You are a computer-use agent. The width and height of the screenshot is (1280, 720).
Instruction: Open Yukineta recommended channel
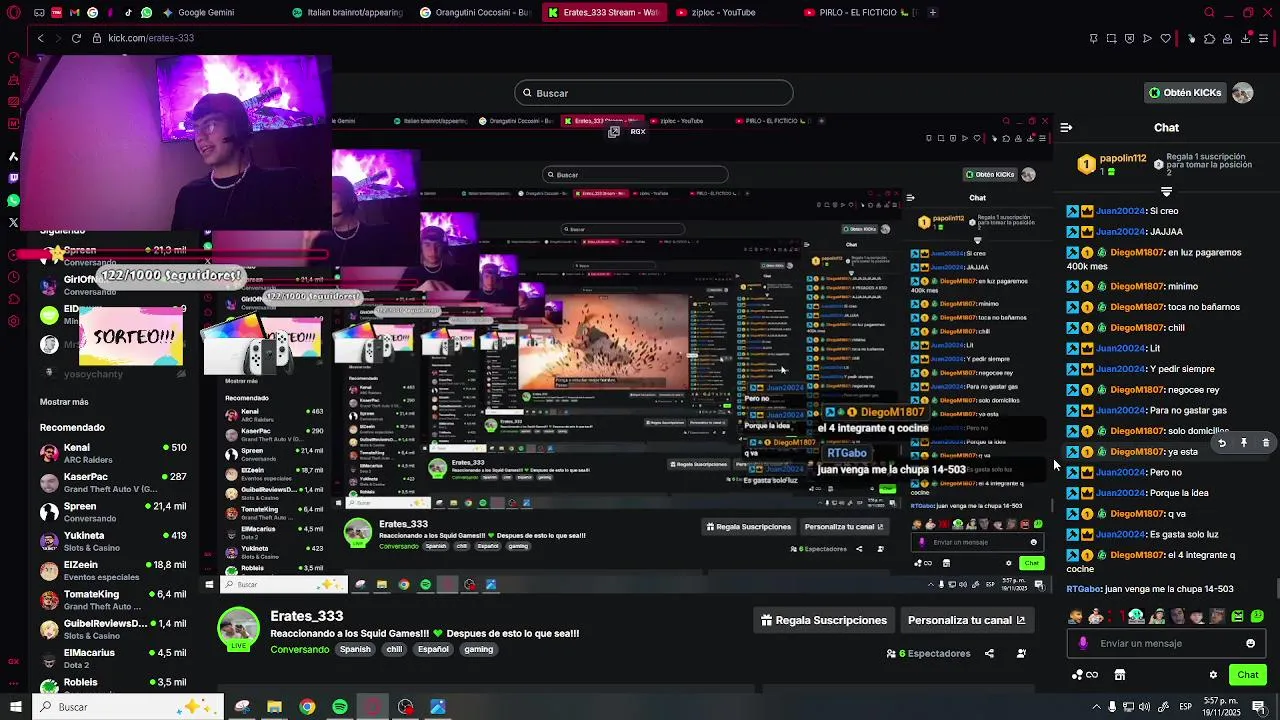(x=112, y=541)
